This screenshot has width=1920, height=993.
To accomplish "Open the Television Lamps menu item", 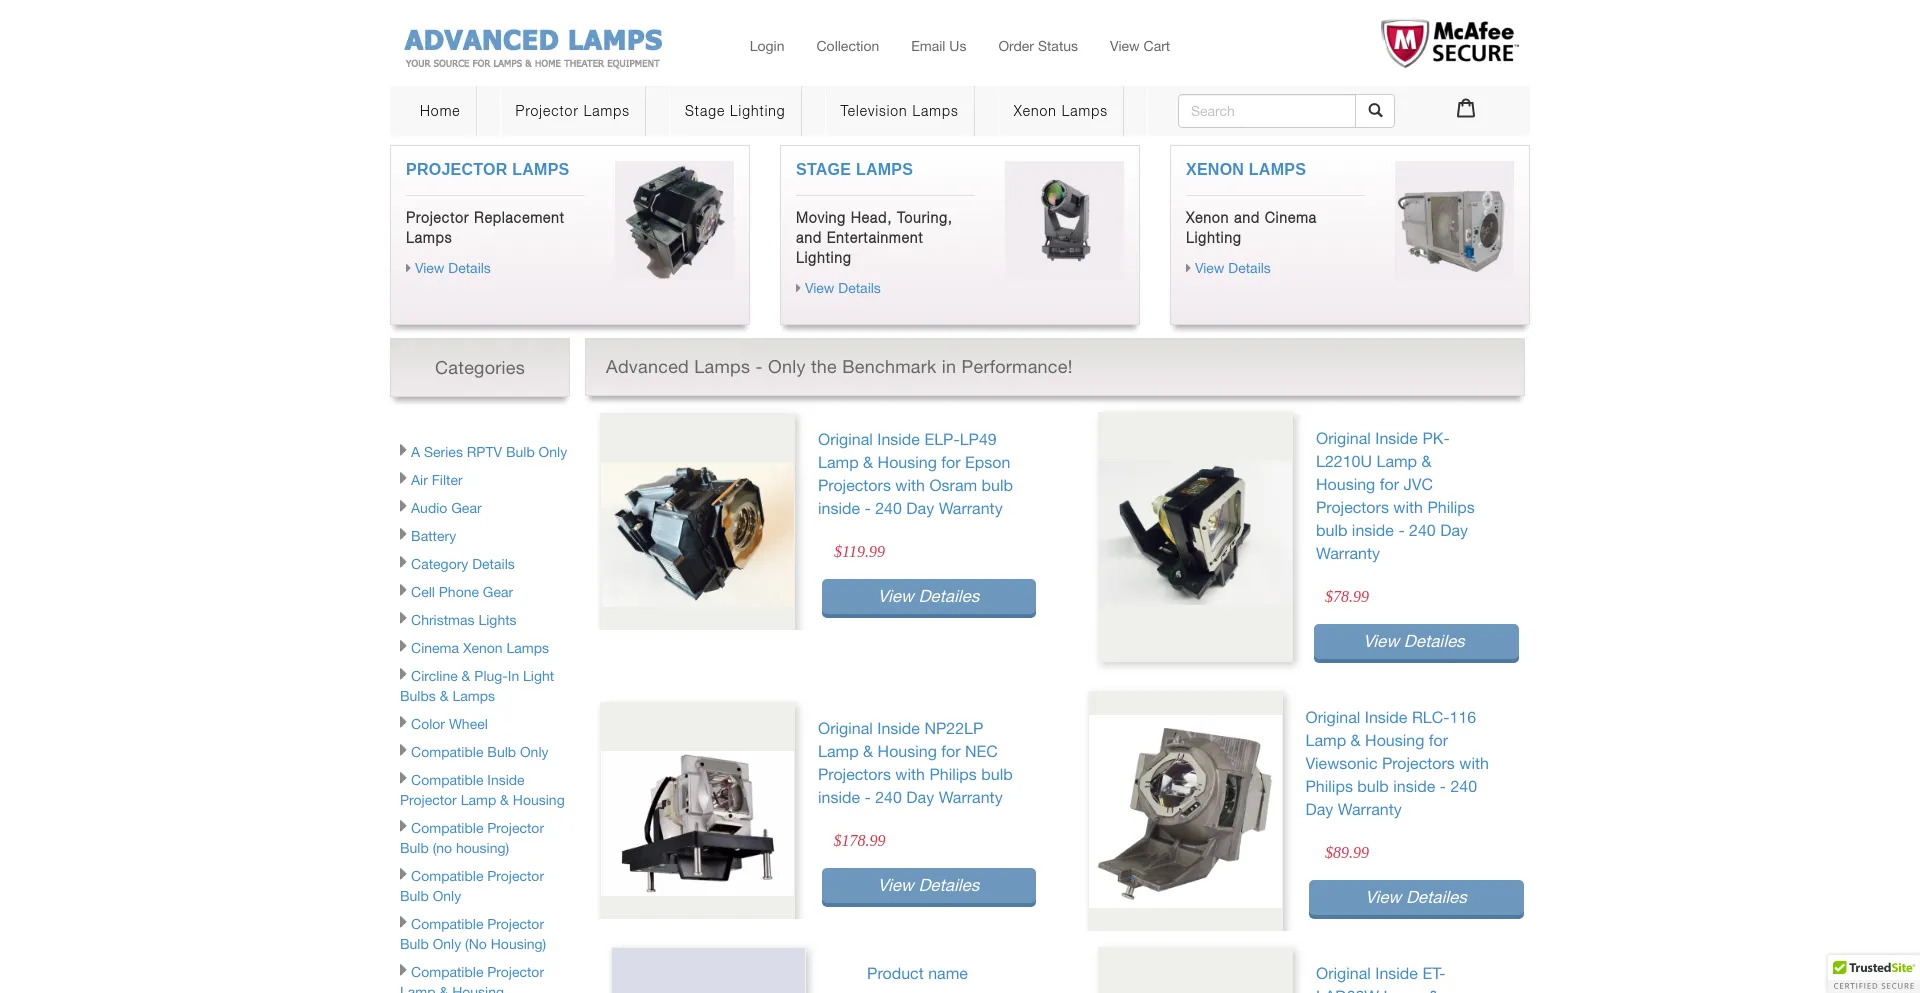I will [x=898, y=111].
